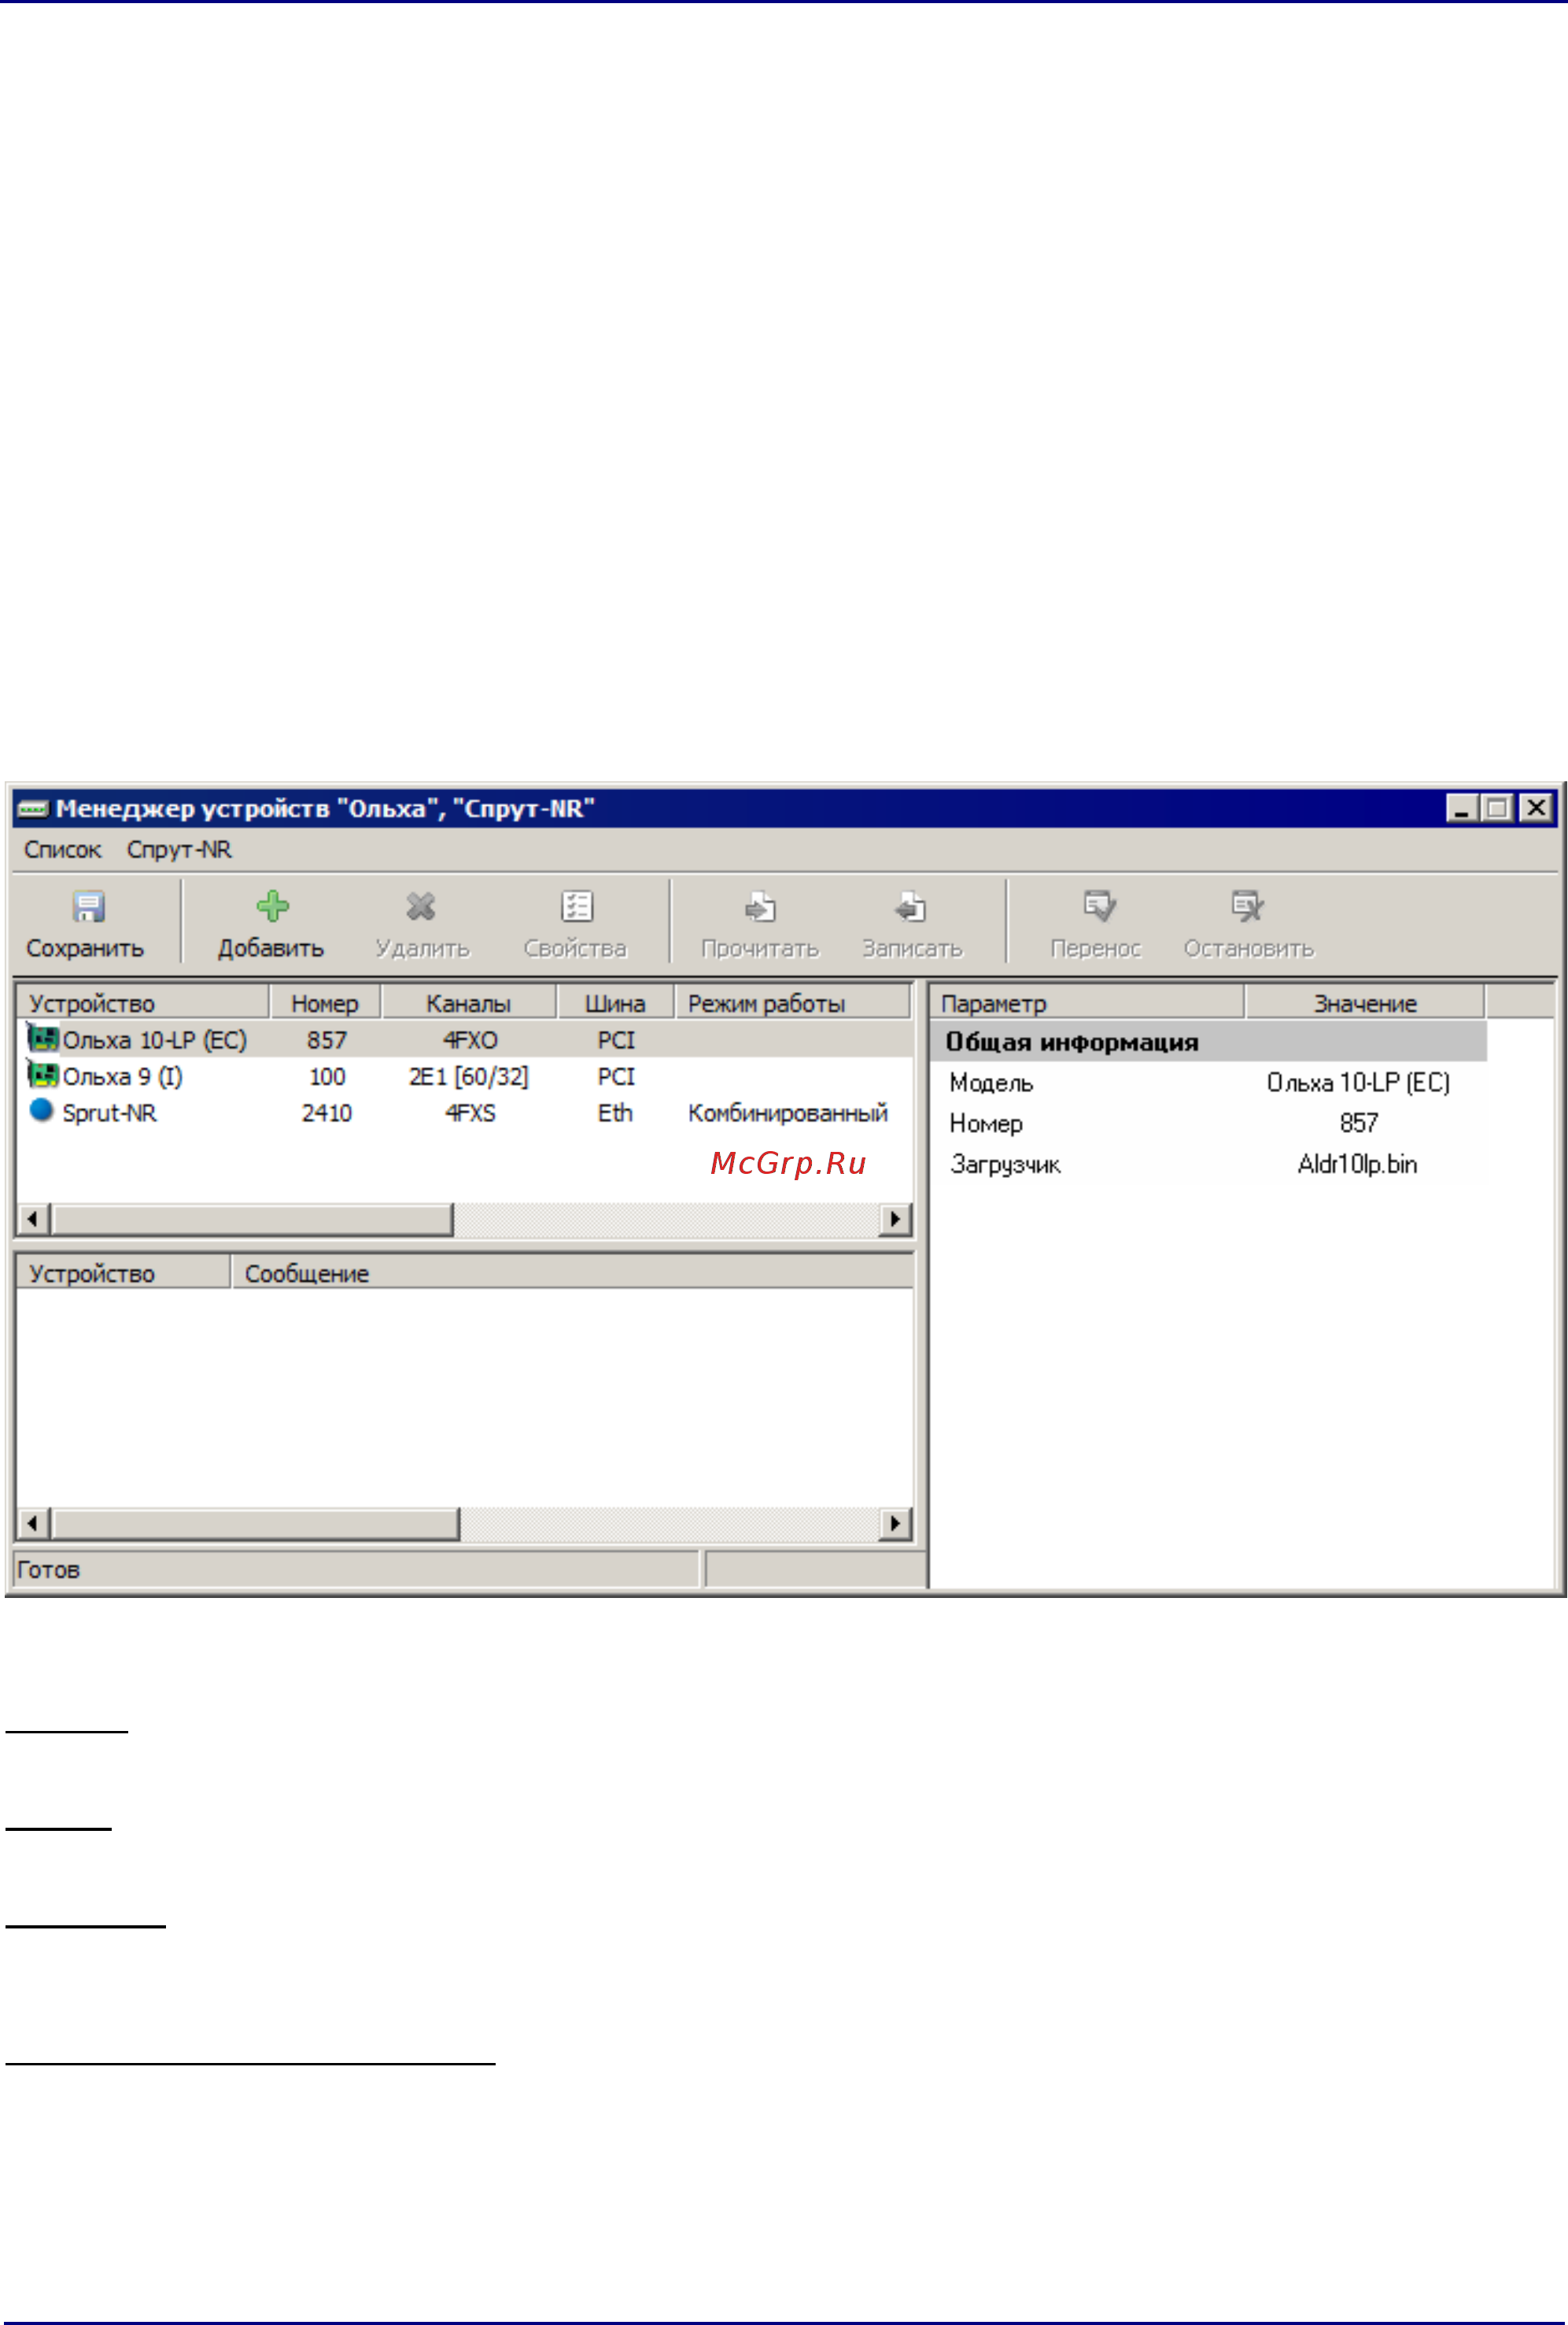Image resolution: width=1568 pixels, height=2325 pixels.
Task: Click Ольха 10-LP (EC) value in right panel
Action: pos(1358,1083)
